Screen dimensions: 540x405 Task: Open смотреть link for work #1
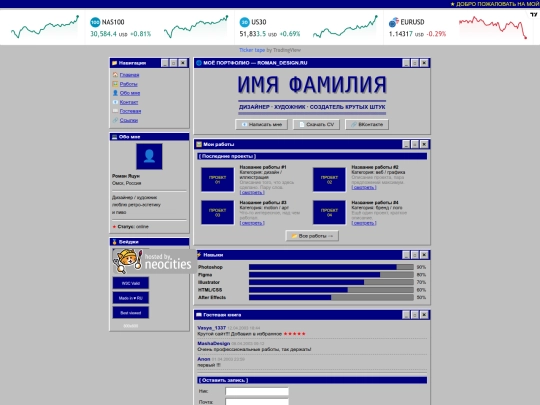252,193
